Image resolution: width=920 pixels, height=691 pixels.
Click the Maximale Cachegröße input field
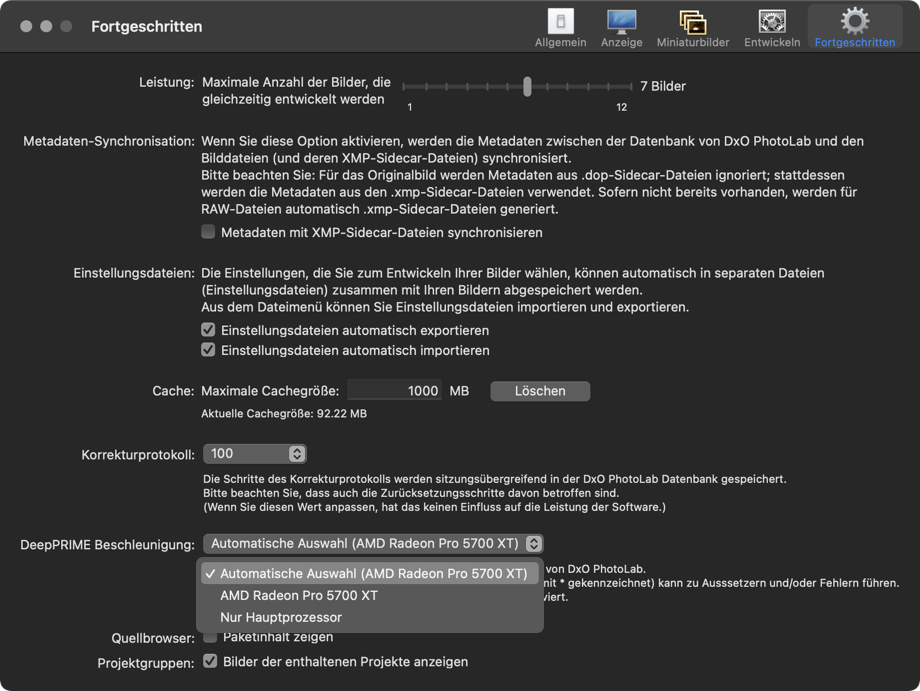[394, 391]
